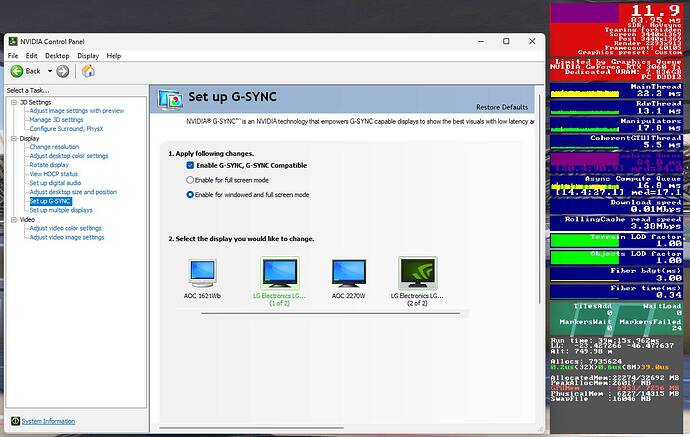Select LG Electronics display 2 of 2
The height and width of the screenshot is (437, 690).
(x=418, y=274)
